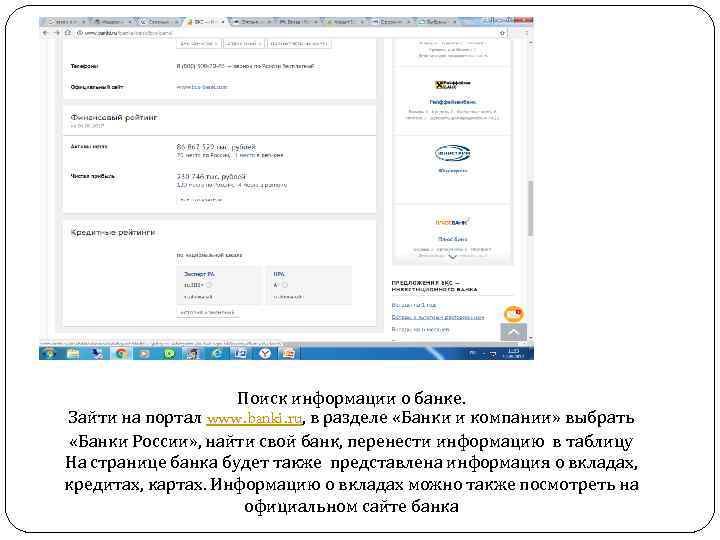Click the Raiffeisenbank logo
720x540 pixels.
point(452,85)
